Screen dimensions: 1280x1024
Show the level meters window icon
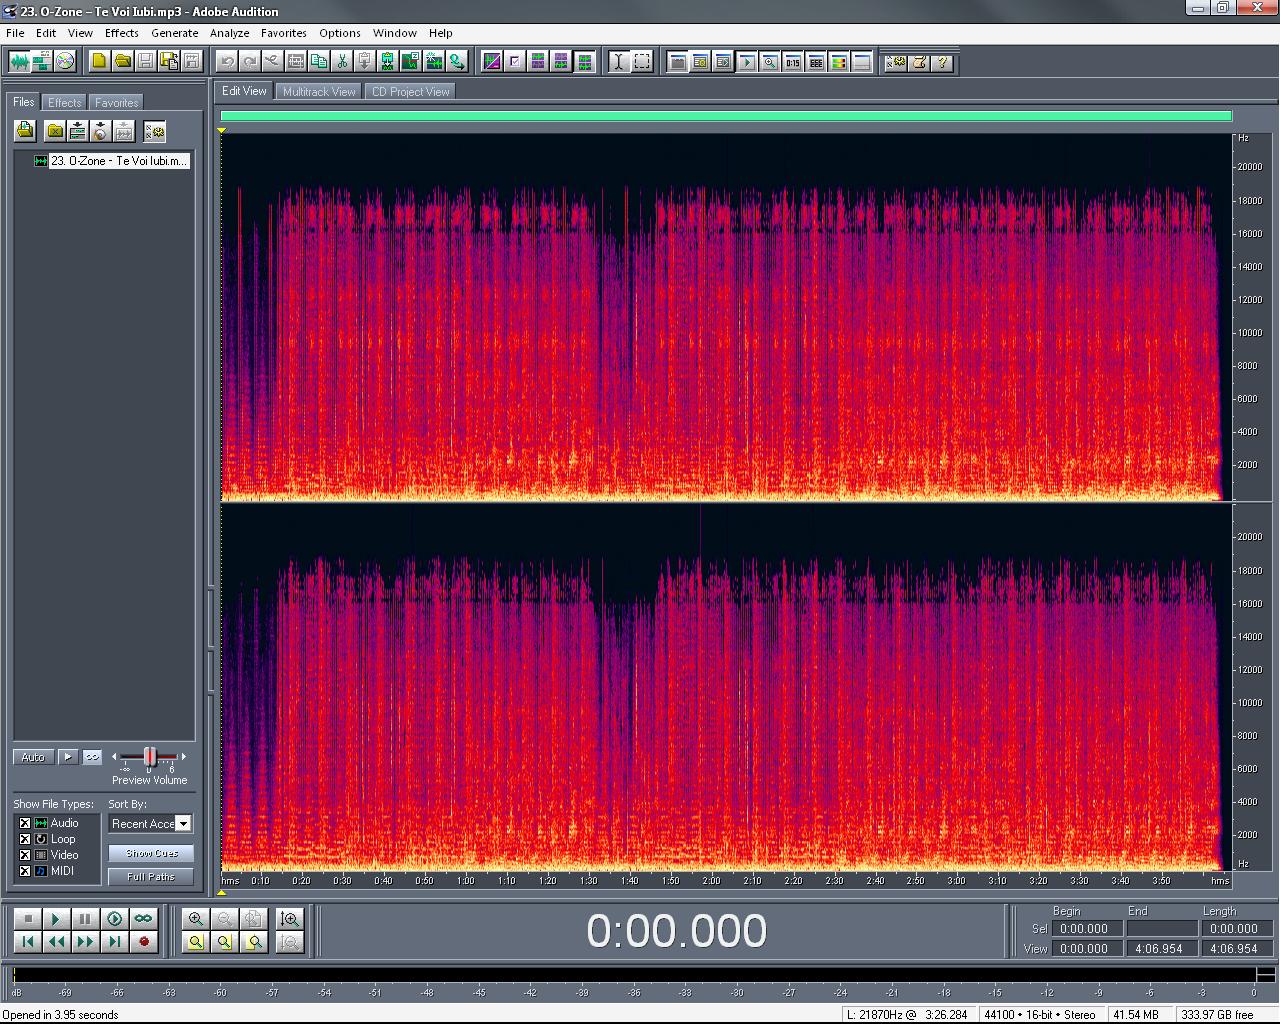pyautogui.click(x=839, y=62)
